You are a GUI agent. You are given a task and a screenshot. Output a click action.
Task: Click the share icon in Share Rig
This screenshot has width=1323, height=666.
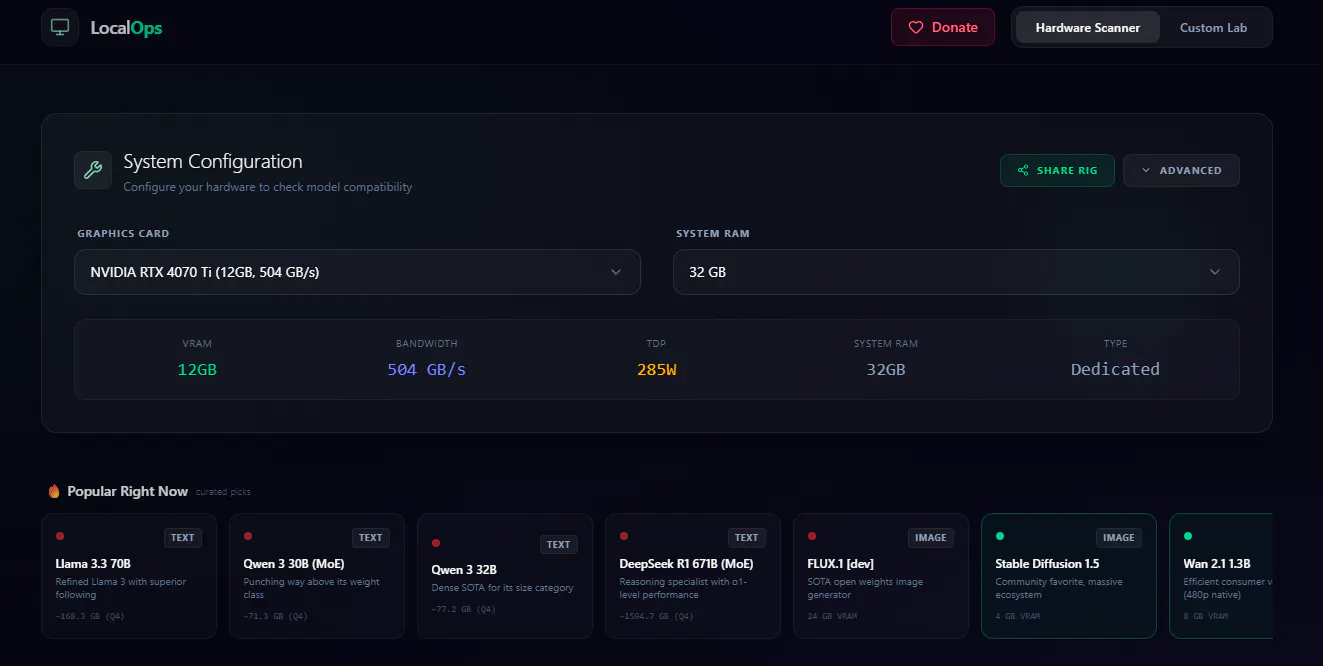(x=1023, y=170)
